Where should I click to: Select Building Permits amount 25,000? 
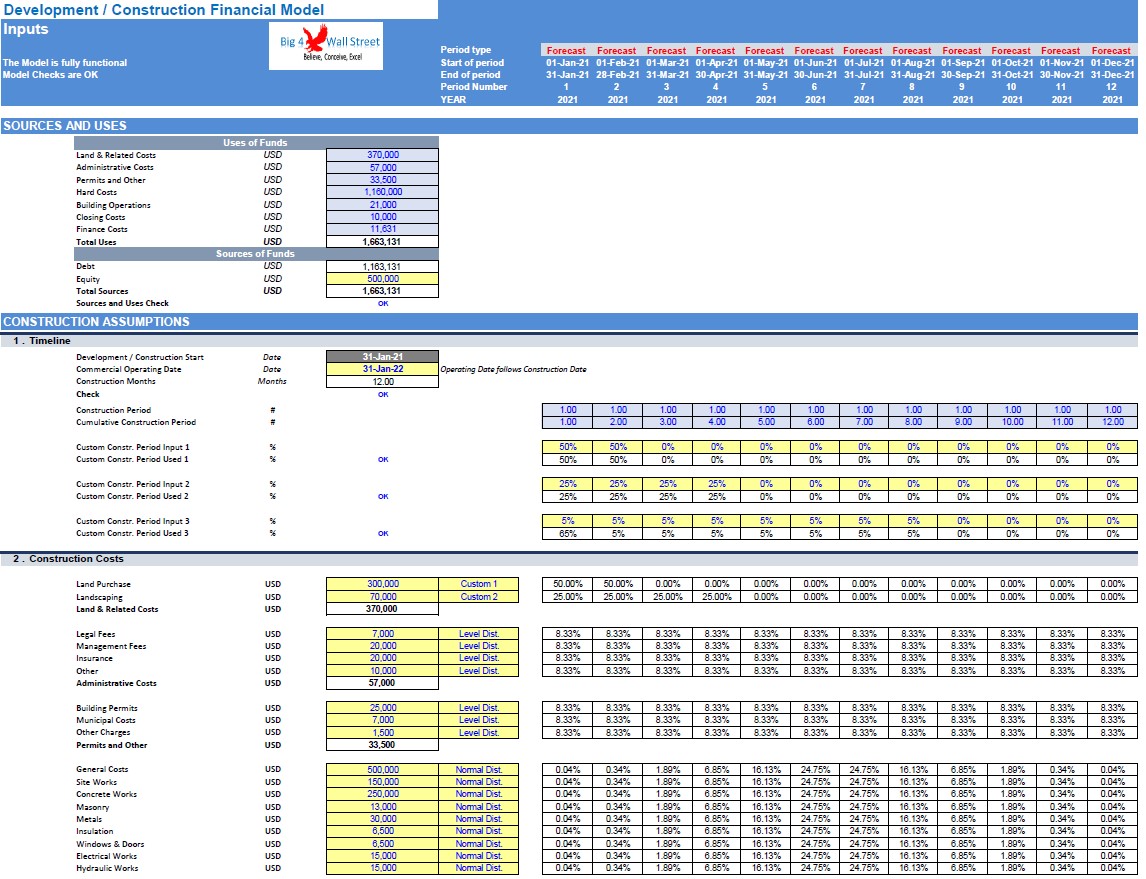pos(382,707)
